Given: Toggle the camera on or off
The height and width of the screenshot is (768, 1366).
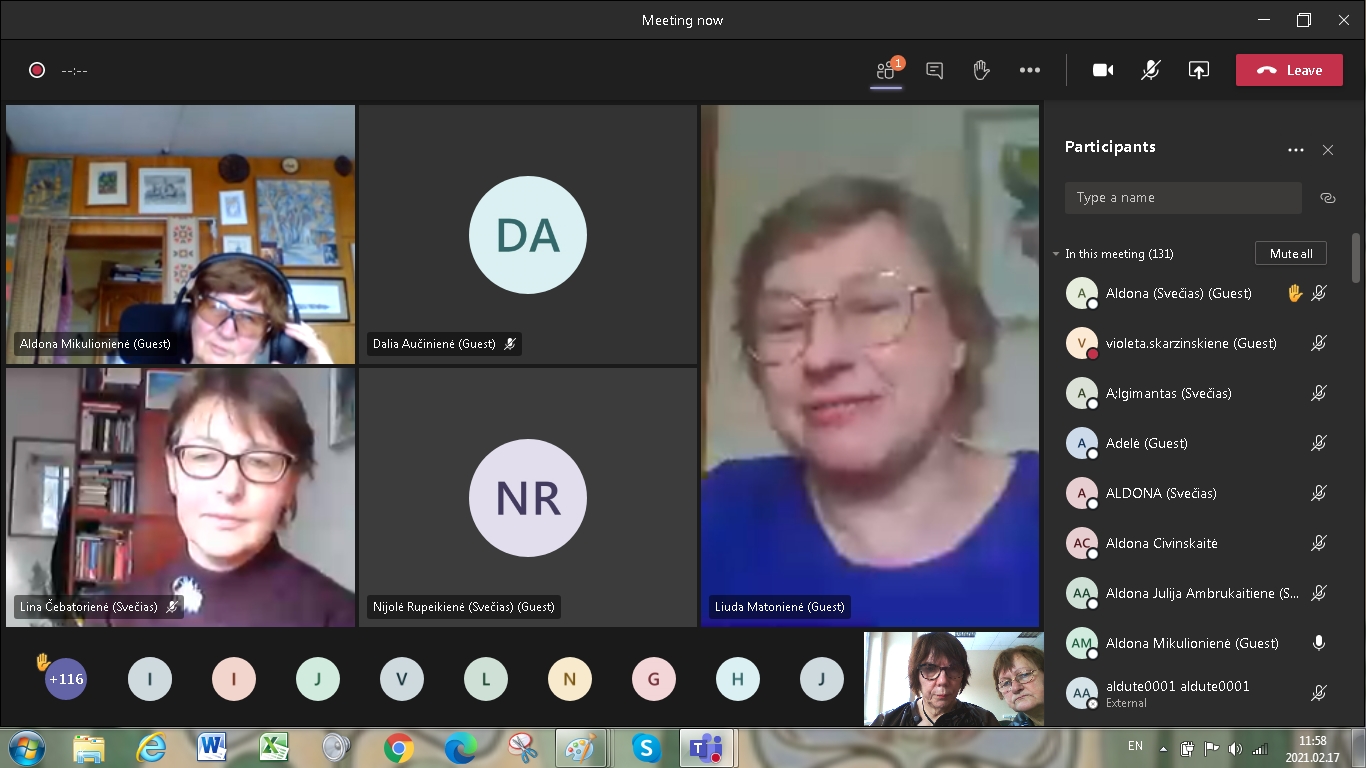Looking at the screenshot, I should point(1103,70).
